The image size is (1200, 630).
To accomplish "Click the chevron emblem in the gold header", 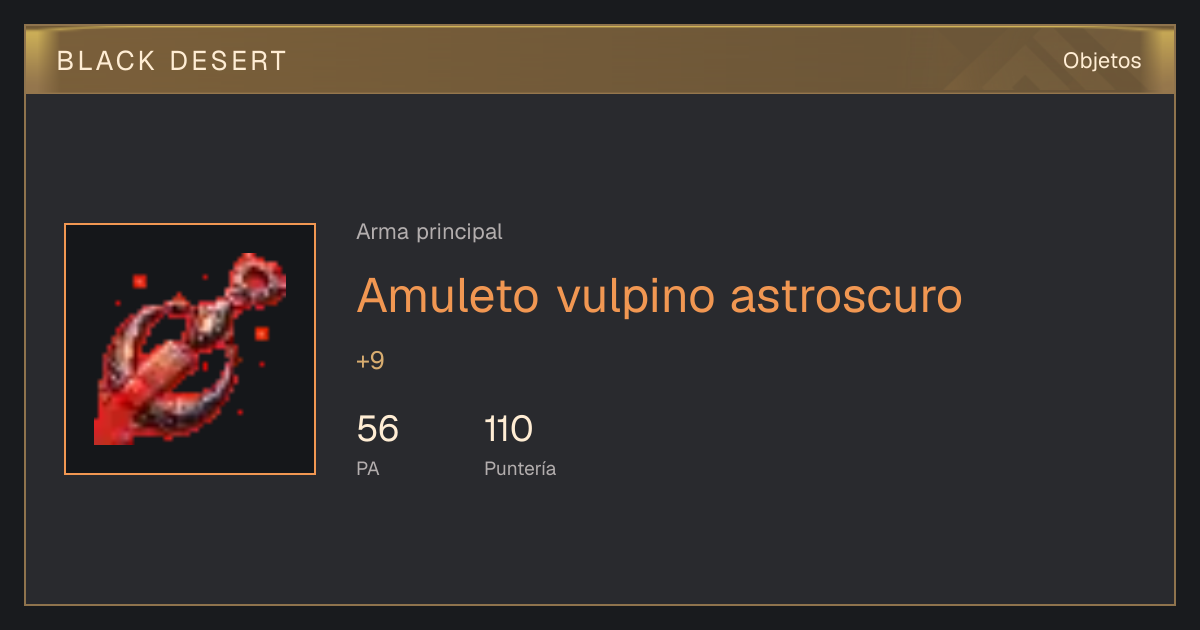I will [1010, 66].
